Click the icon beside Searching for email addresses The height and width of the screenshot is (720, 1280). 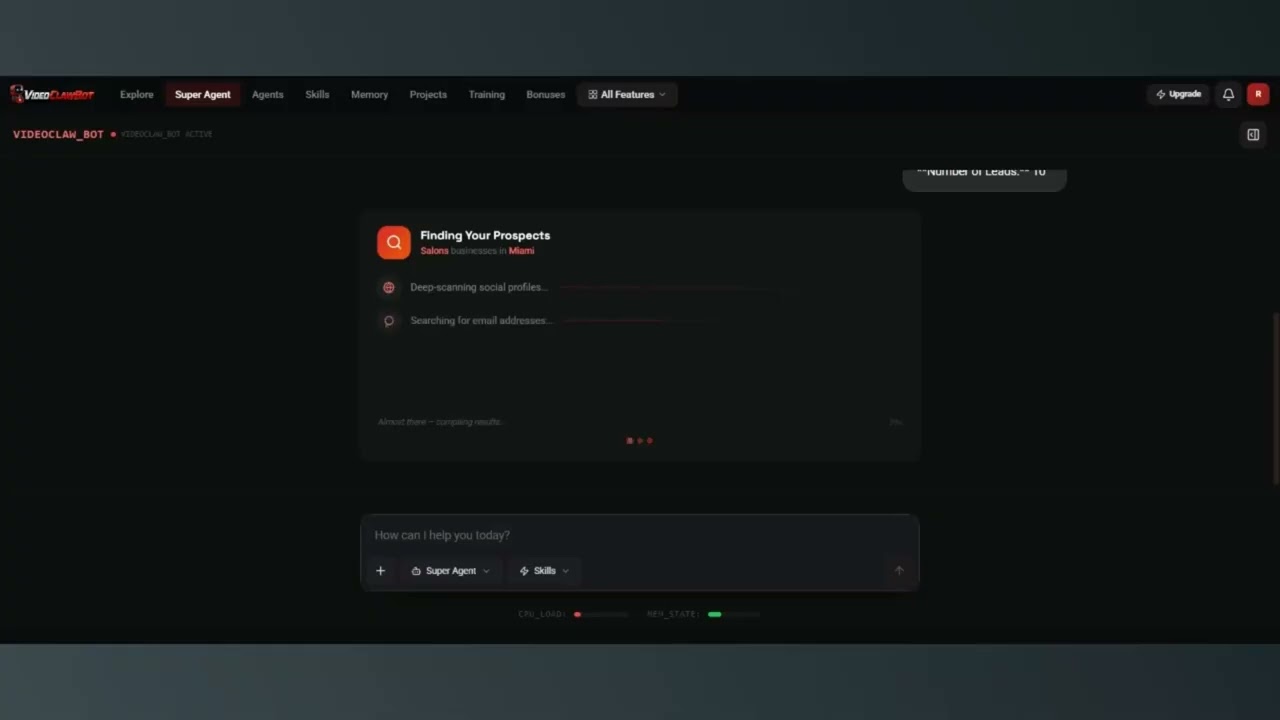pyautogui.click(x=389, y=321)
